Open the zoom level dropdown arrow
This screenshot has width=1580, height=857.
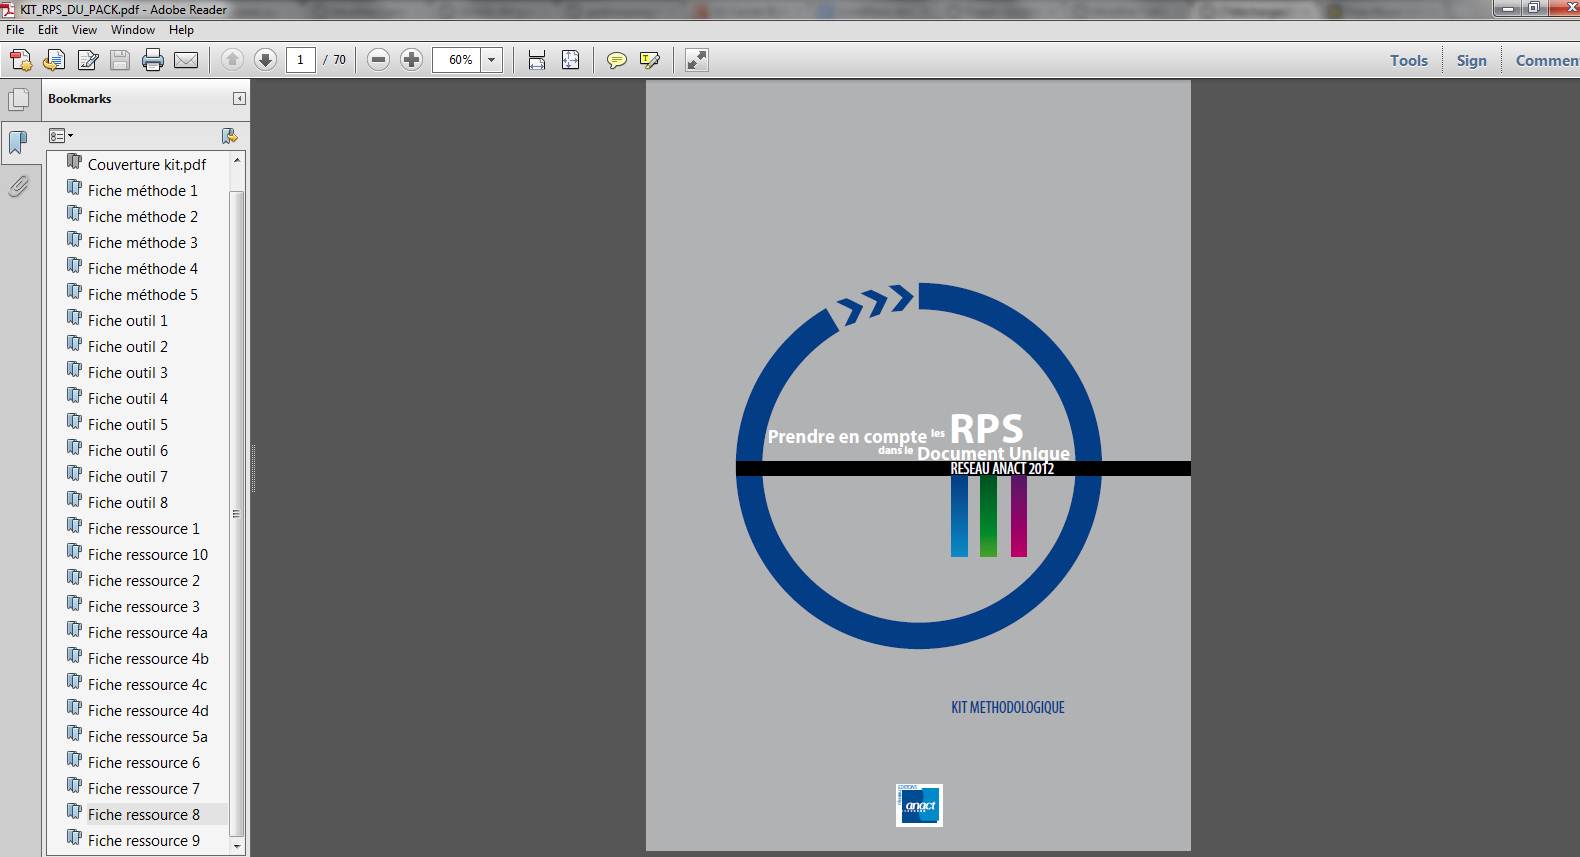click(491, 60)
